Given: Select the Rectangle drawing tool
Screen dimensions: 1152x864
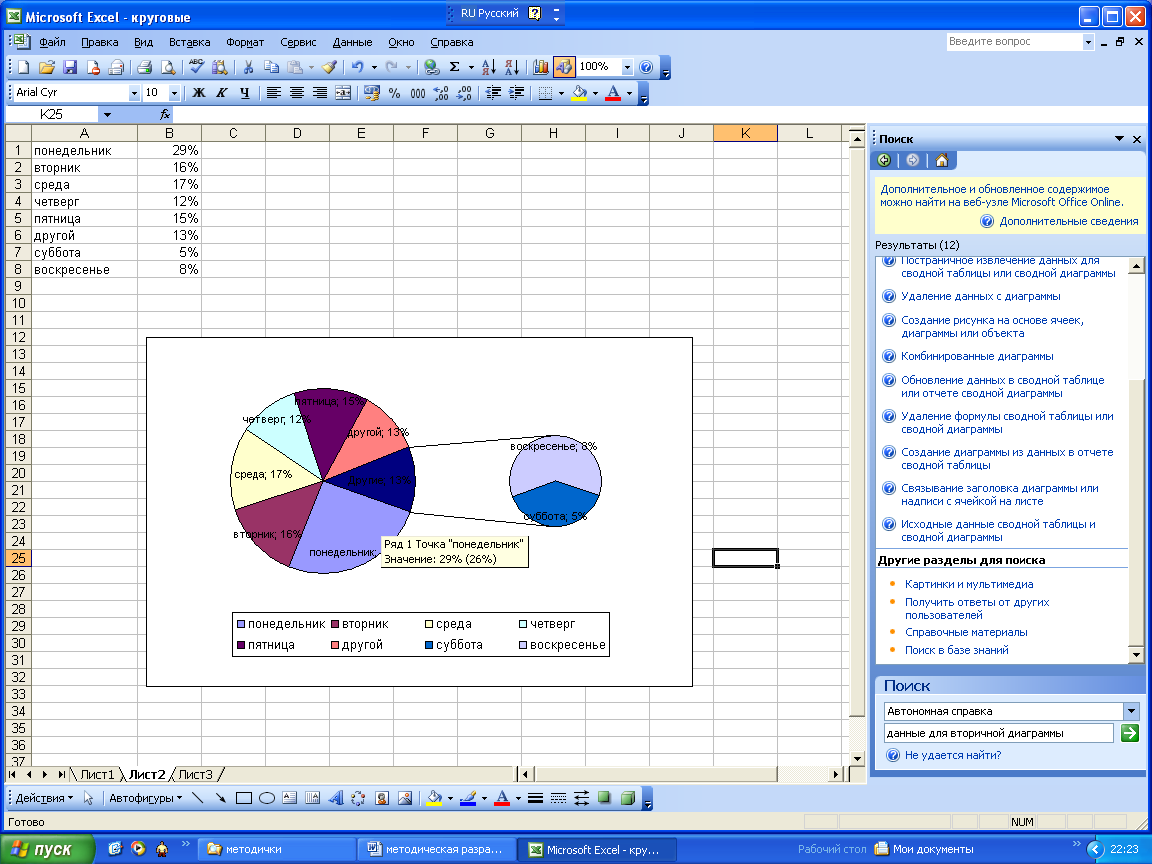Looking at the screenshot, I should point(244,798).
